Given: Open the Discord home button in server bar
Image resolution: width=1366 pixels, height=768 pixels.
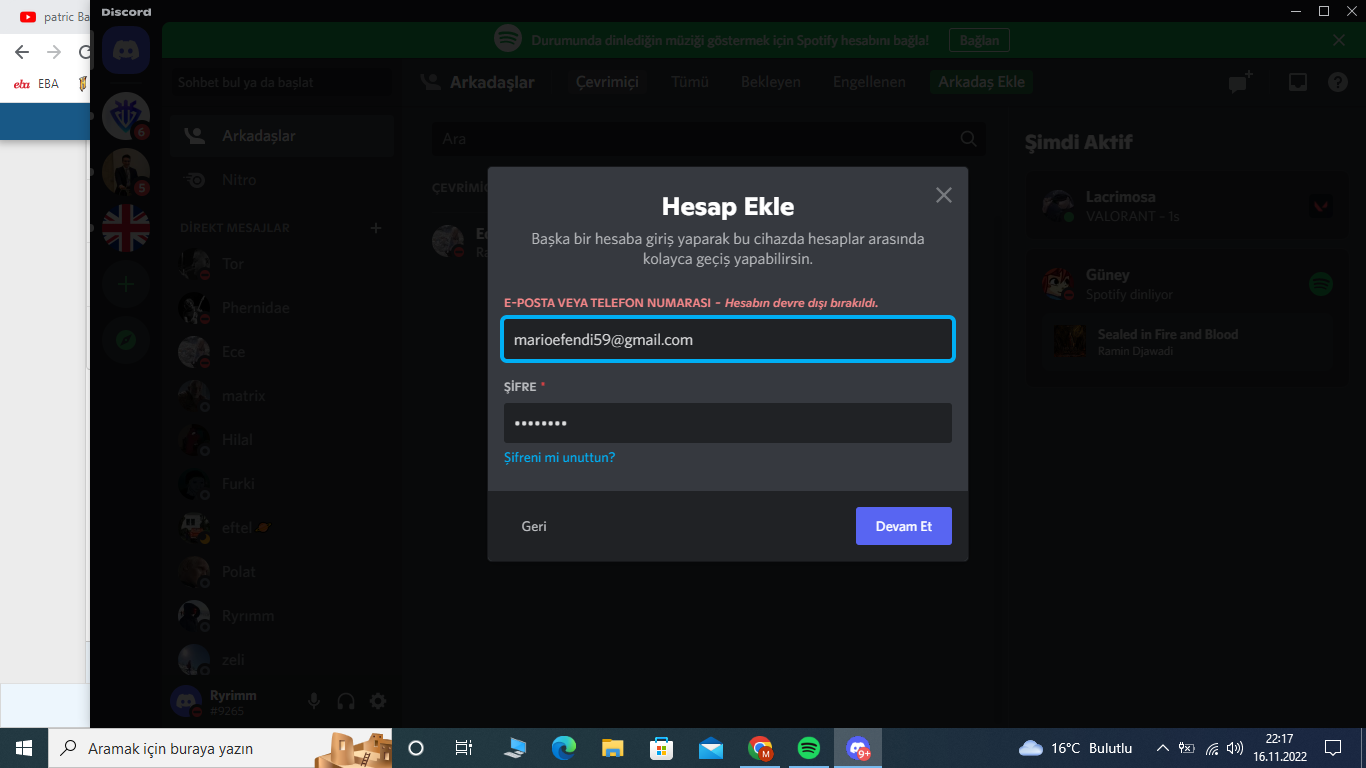Looking at the screenshot, I should (x=126, y=51).
